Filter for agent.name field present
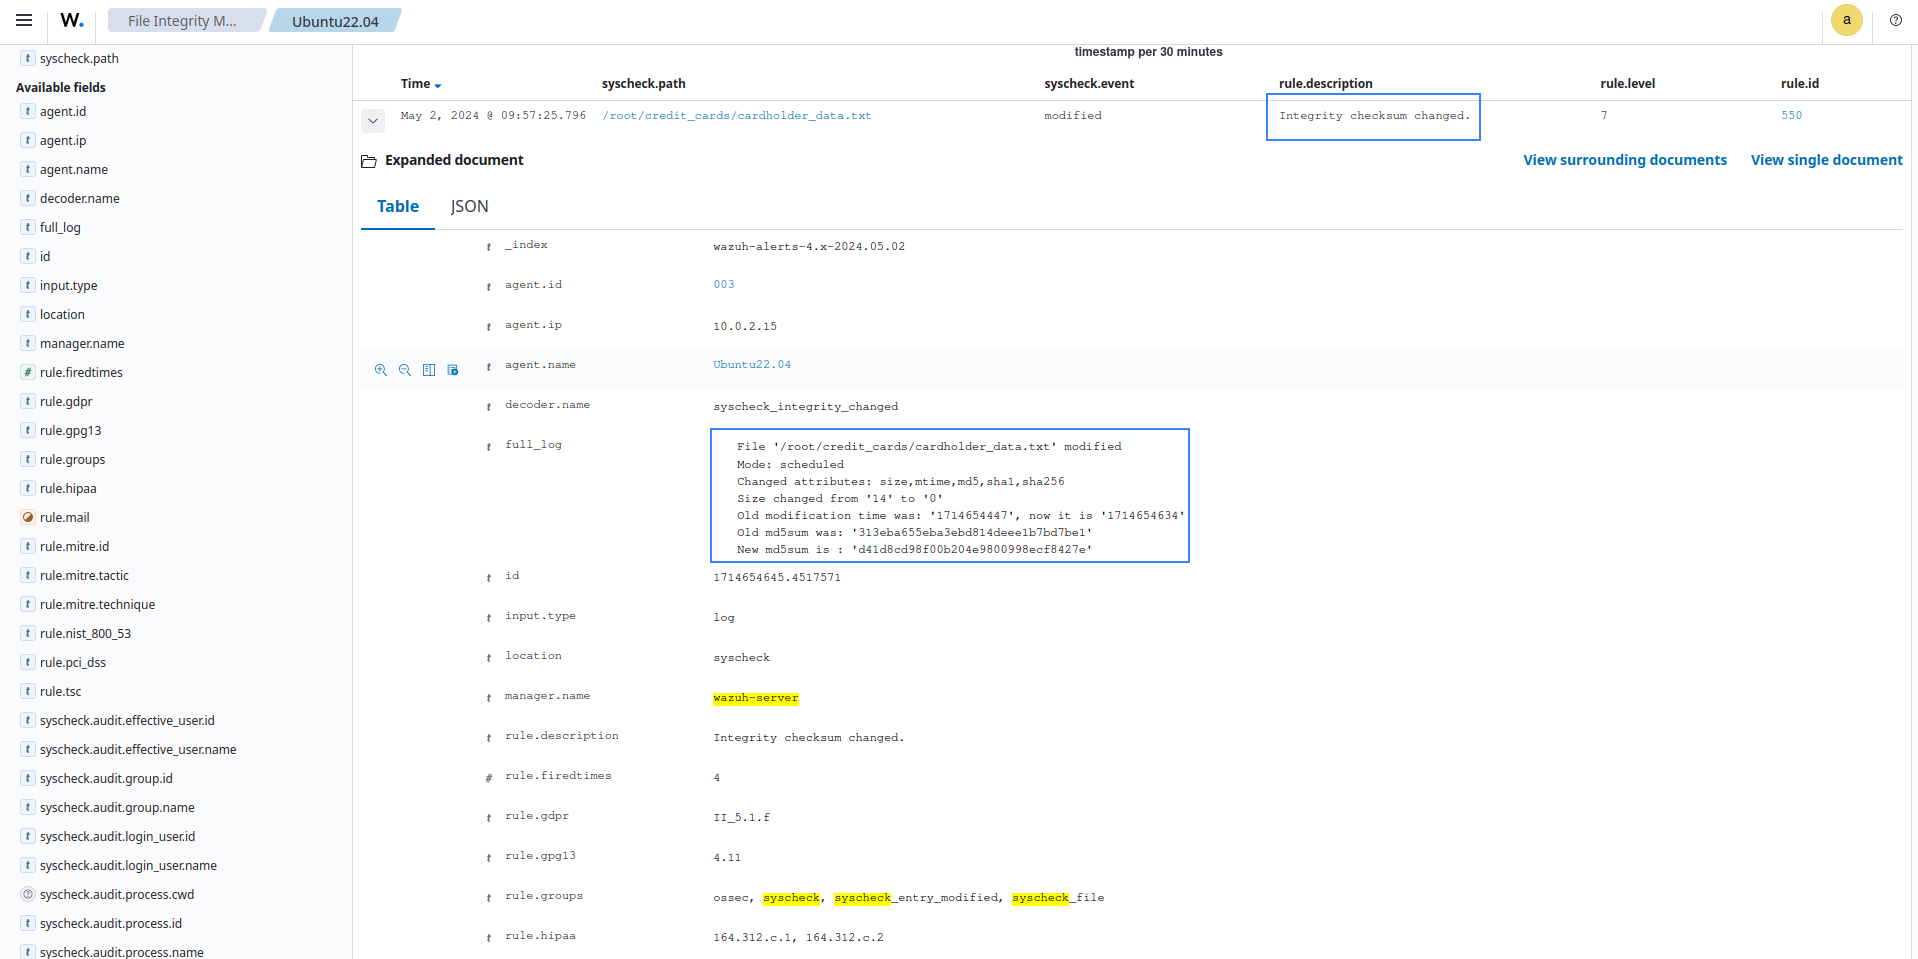The height and width of the screenshot is (959, 1918). coord(453,370)
